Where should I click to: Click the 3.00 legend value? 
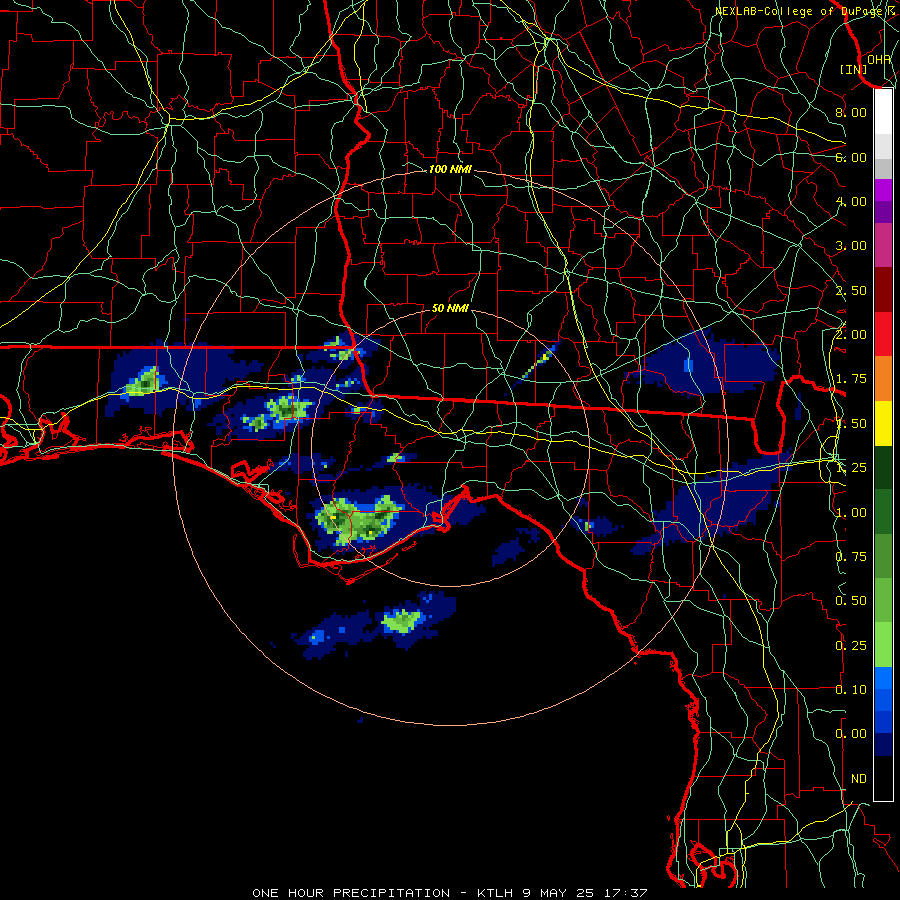pyautogui.click(x=851, y=246)
